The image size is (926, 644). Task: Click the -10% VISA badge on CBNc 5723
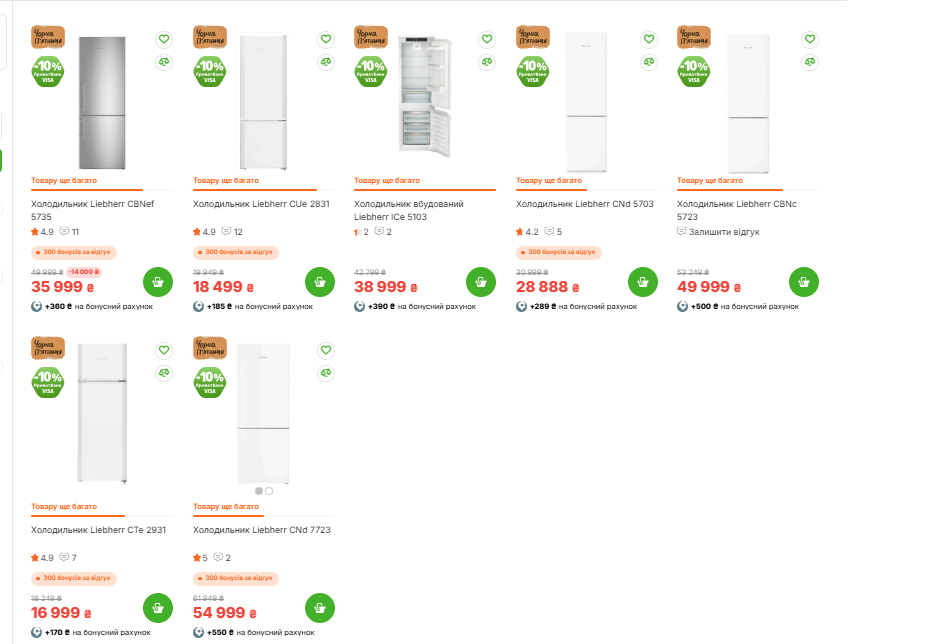[694, 71]
